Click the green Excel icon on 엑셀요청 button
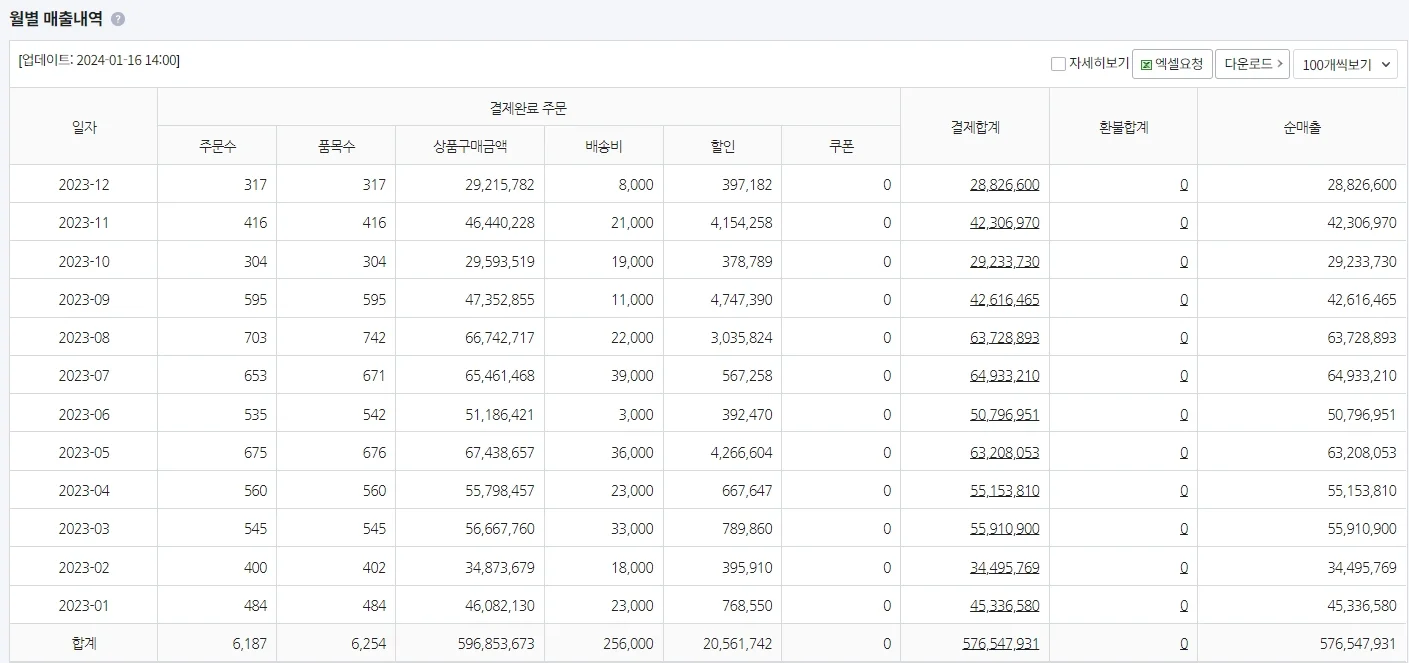Viewport: 1409px width, 663px height. coord(1145,63)
